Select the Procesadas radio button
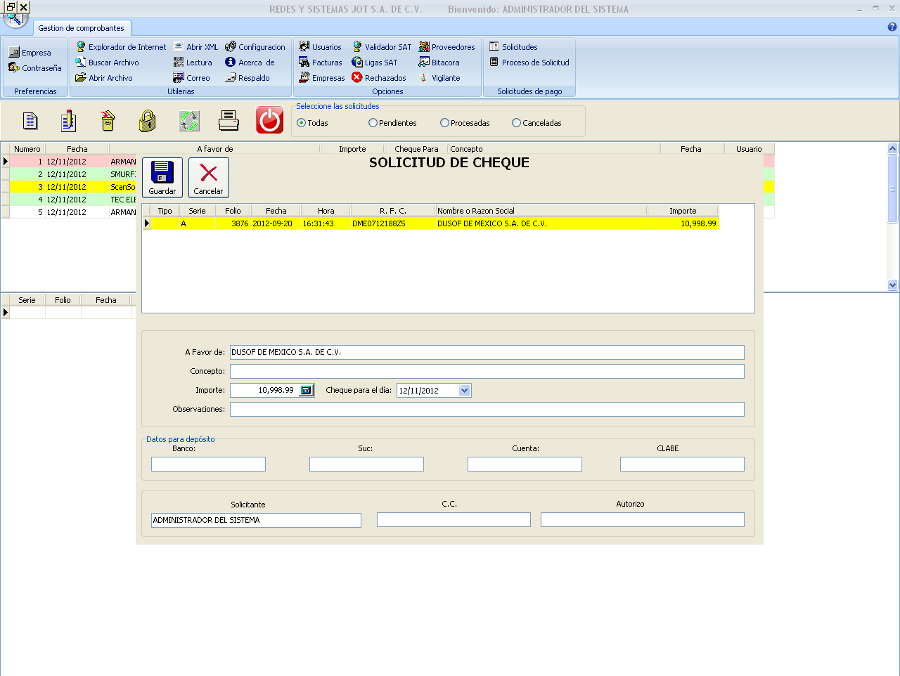This screenshot has width=900, height=676. pyautogui.click(x=444, y=123)
